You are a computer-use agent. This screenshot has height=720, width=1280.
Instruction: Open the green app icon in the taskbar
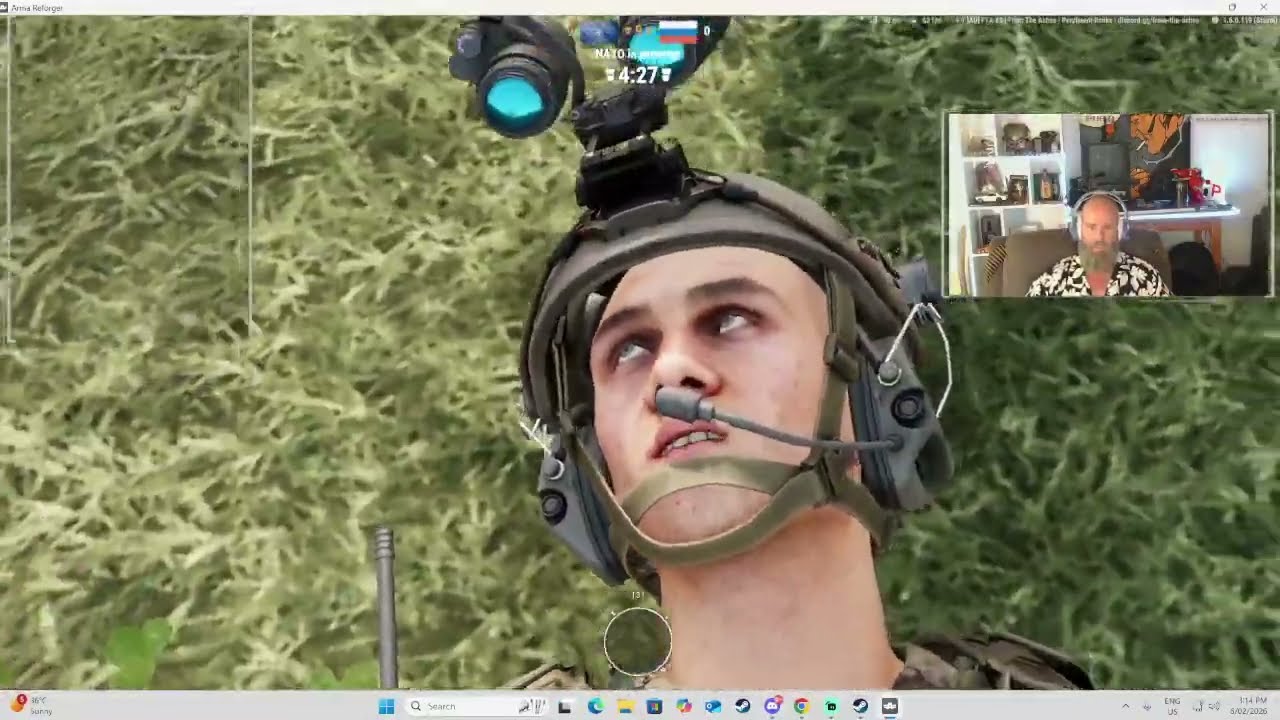point(831,706)
